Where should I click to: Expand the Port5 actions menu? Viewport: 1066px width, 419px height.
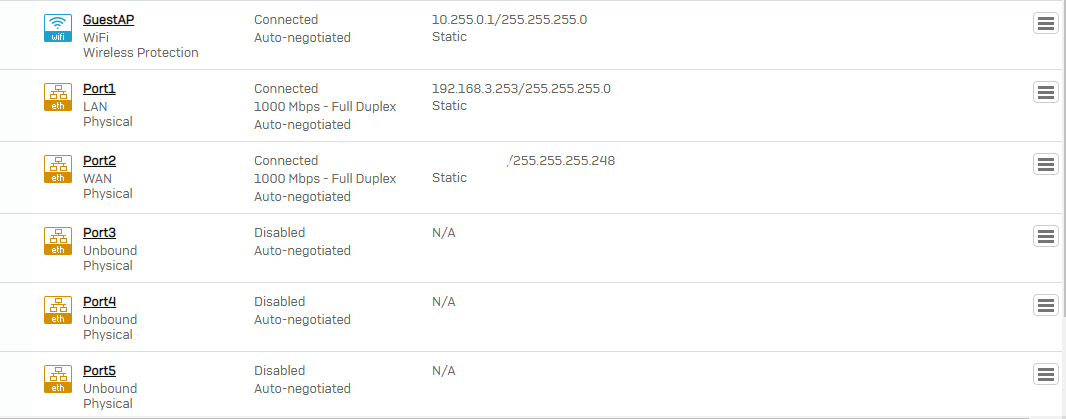click(1046, 374)
